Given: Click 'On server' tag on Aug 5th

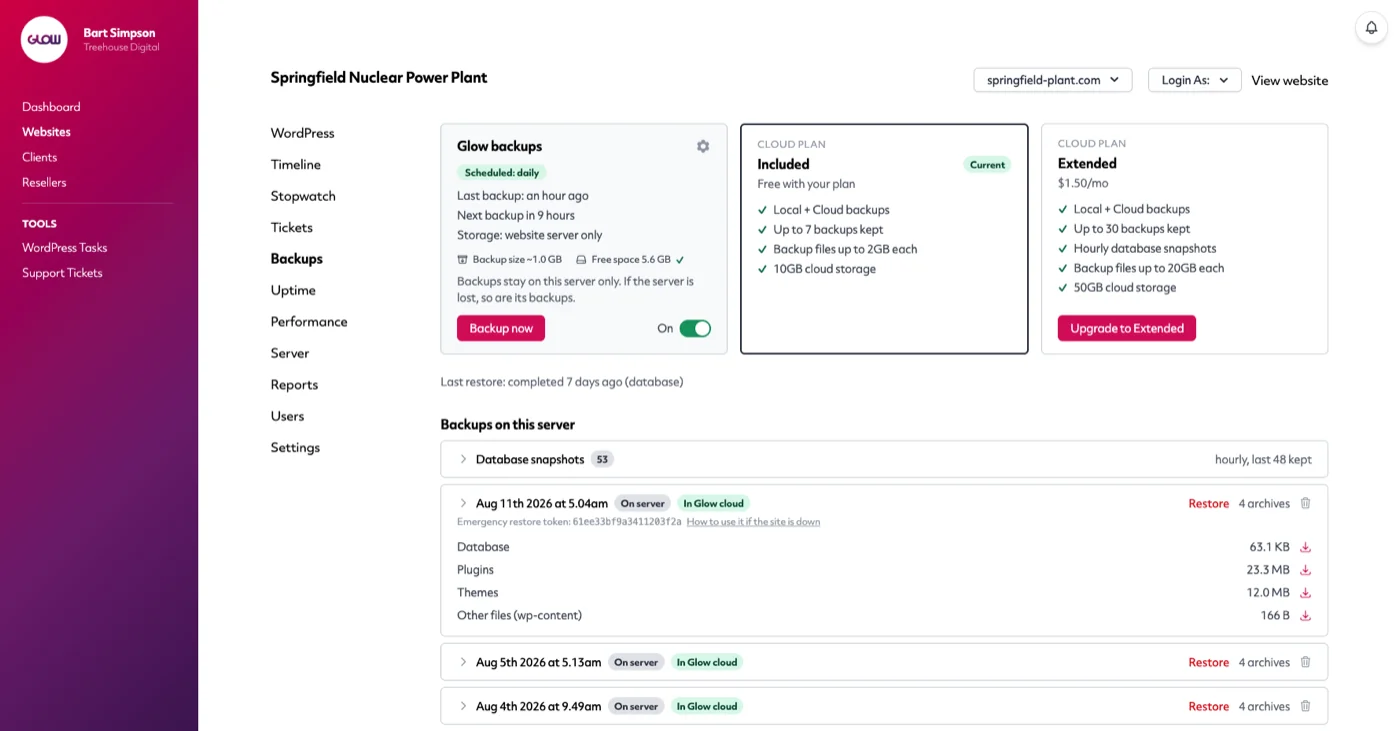Looking at the screenshot, I should tap(636, 663).
